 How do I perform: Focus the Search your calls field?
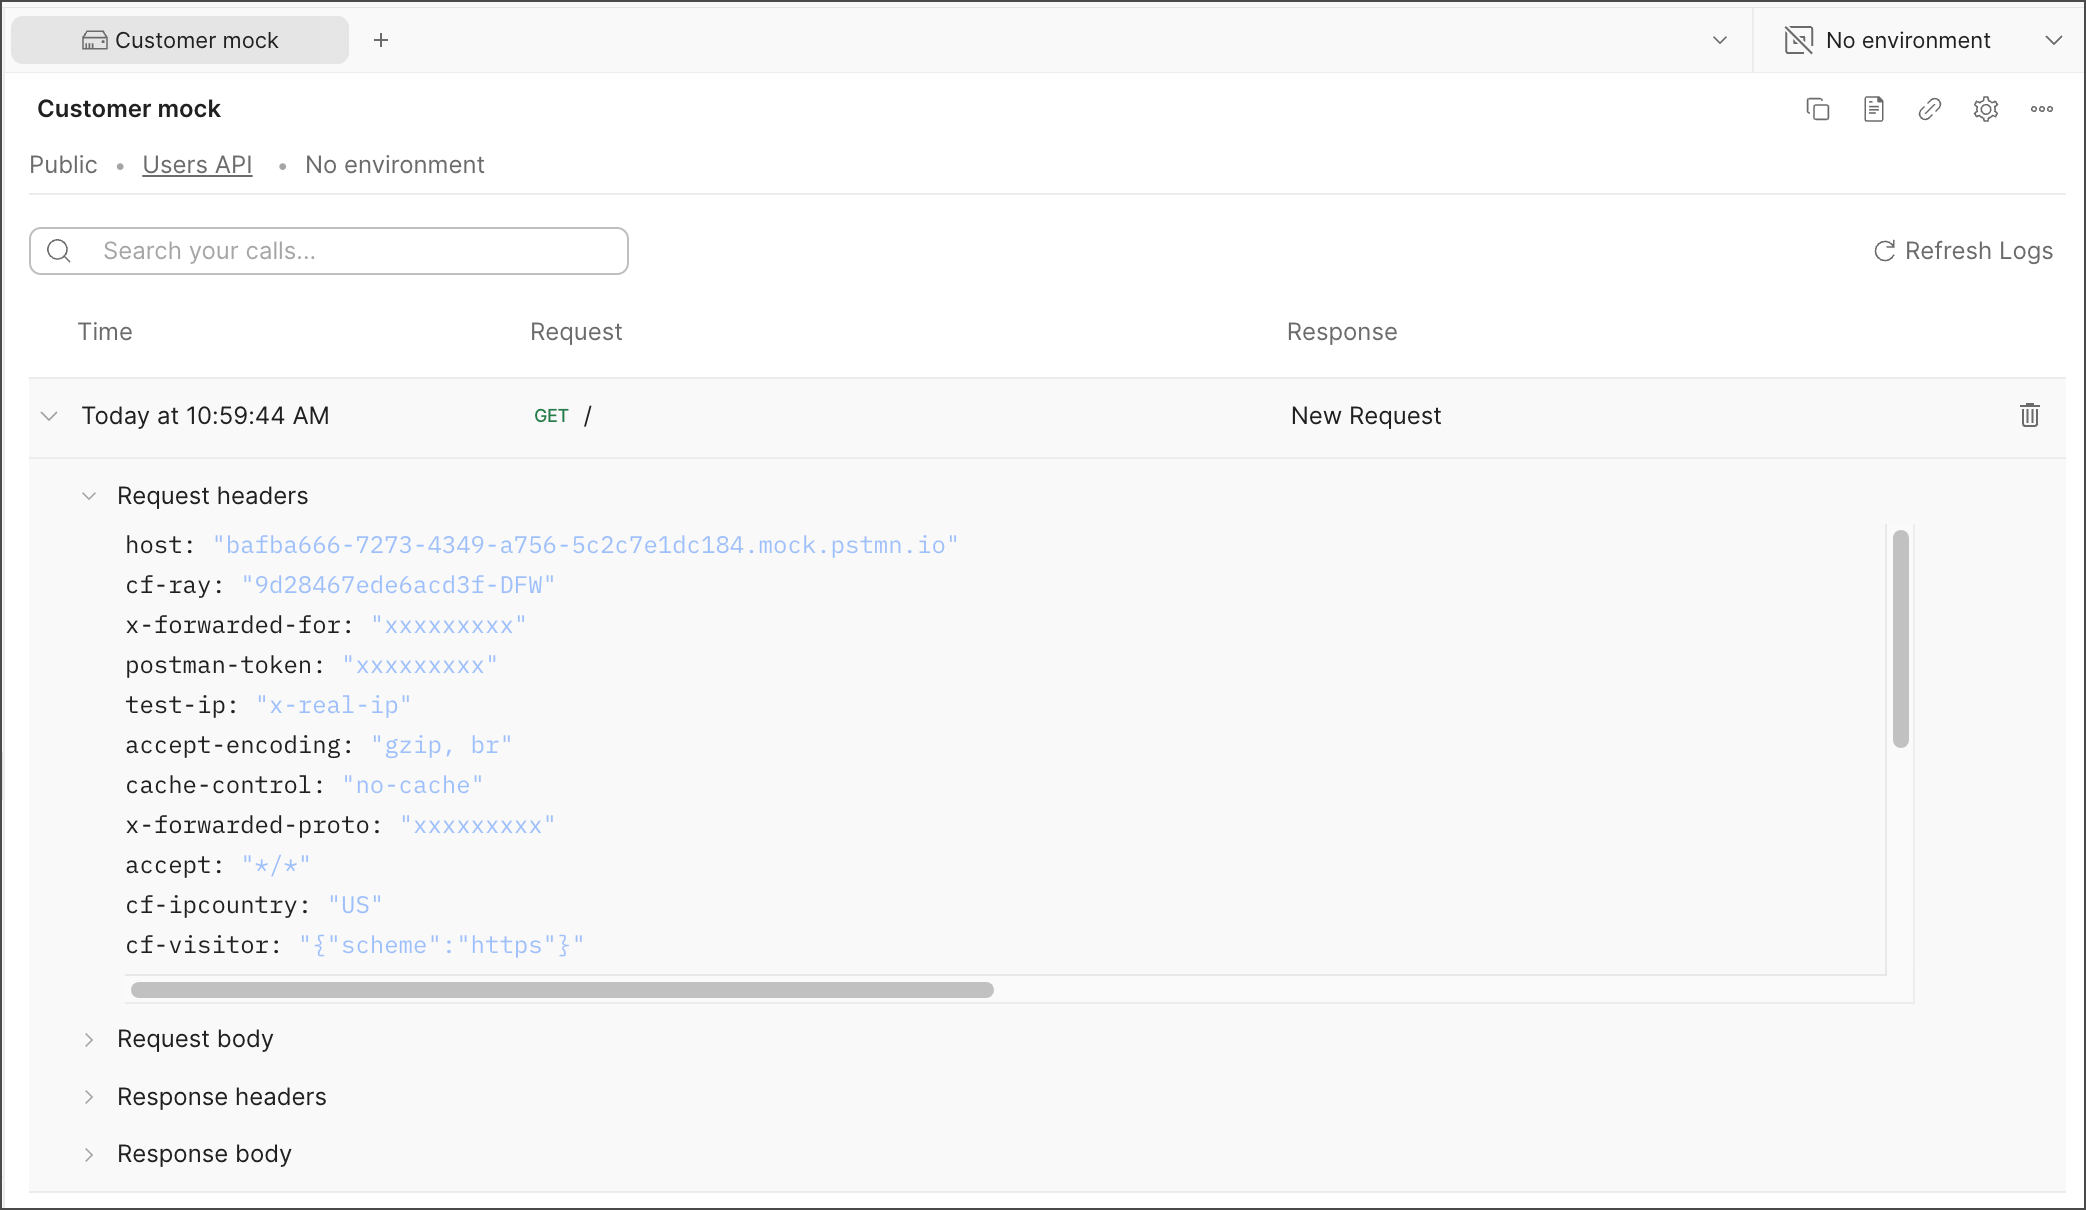tap(329, 251)
